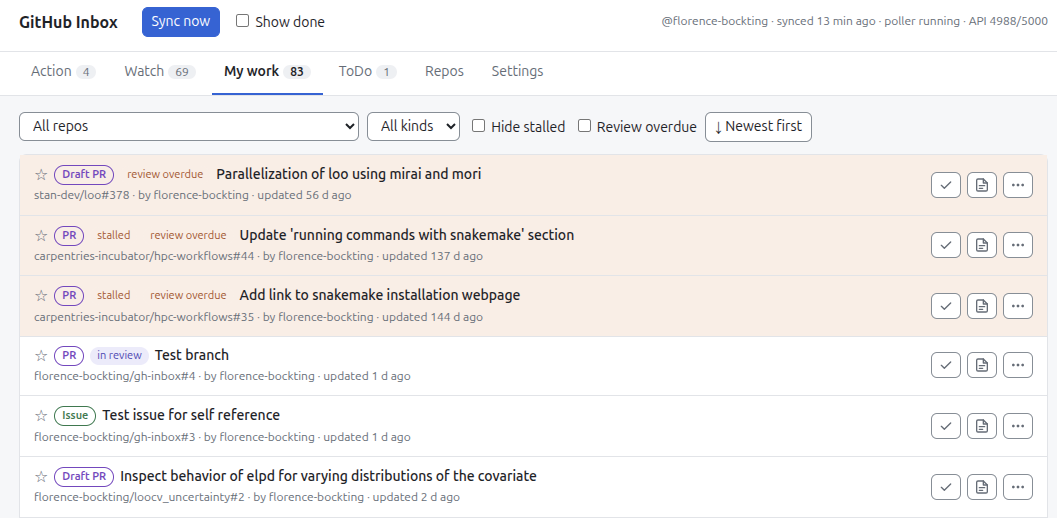
Task: Click the sync status text showing API 4988/5000
Action: (855, 21)
